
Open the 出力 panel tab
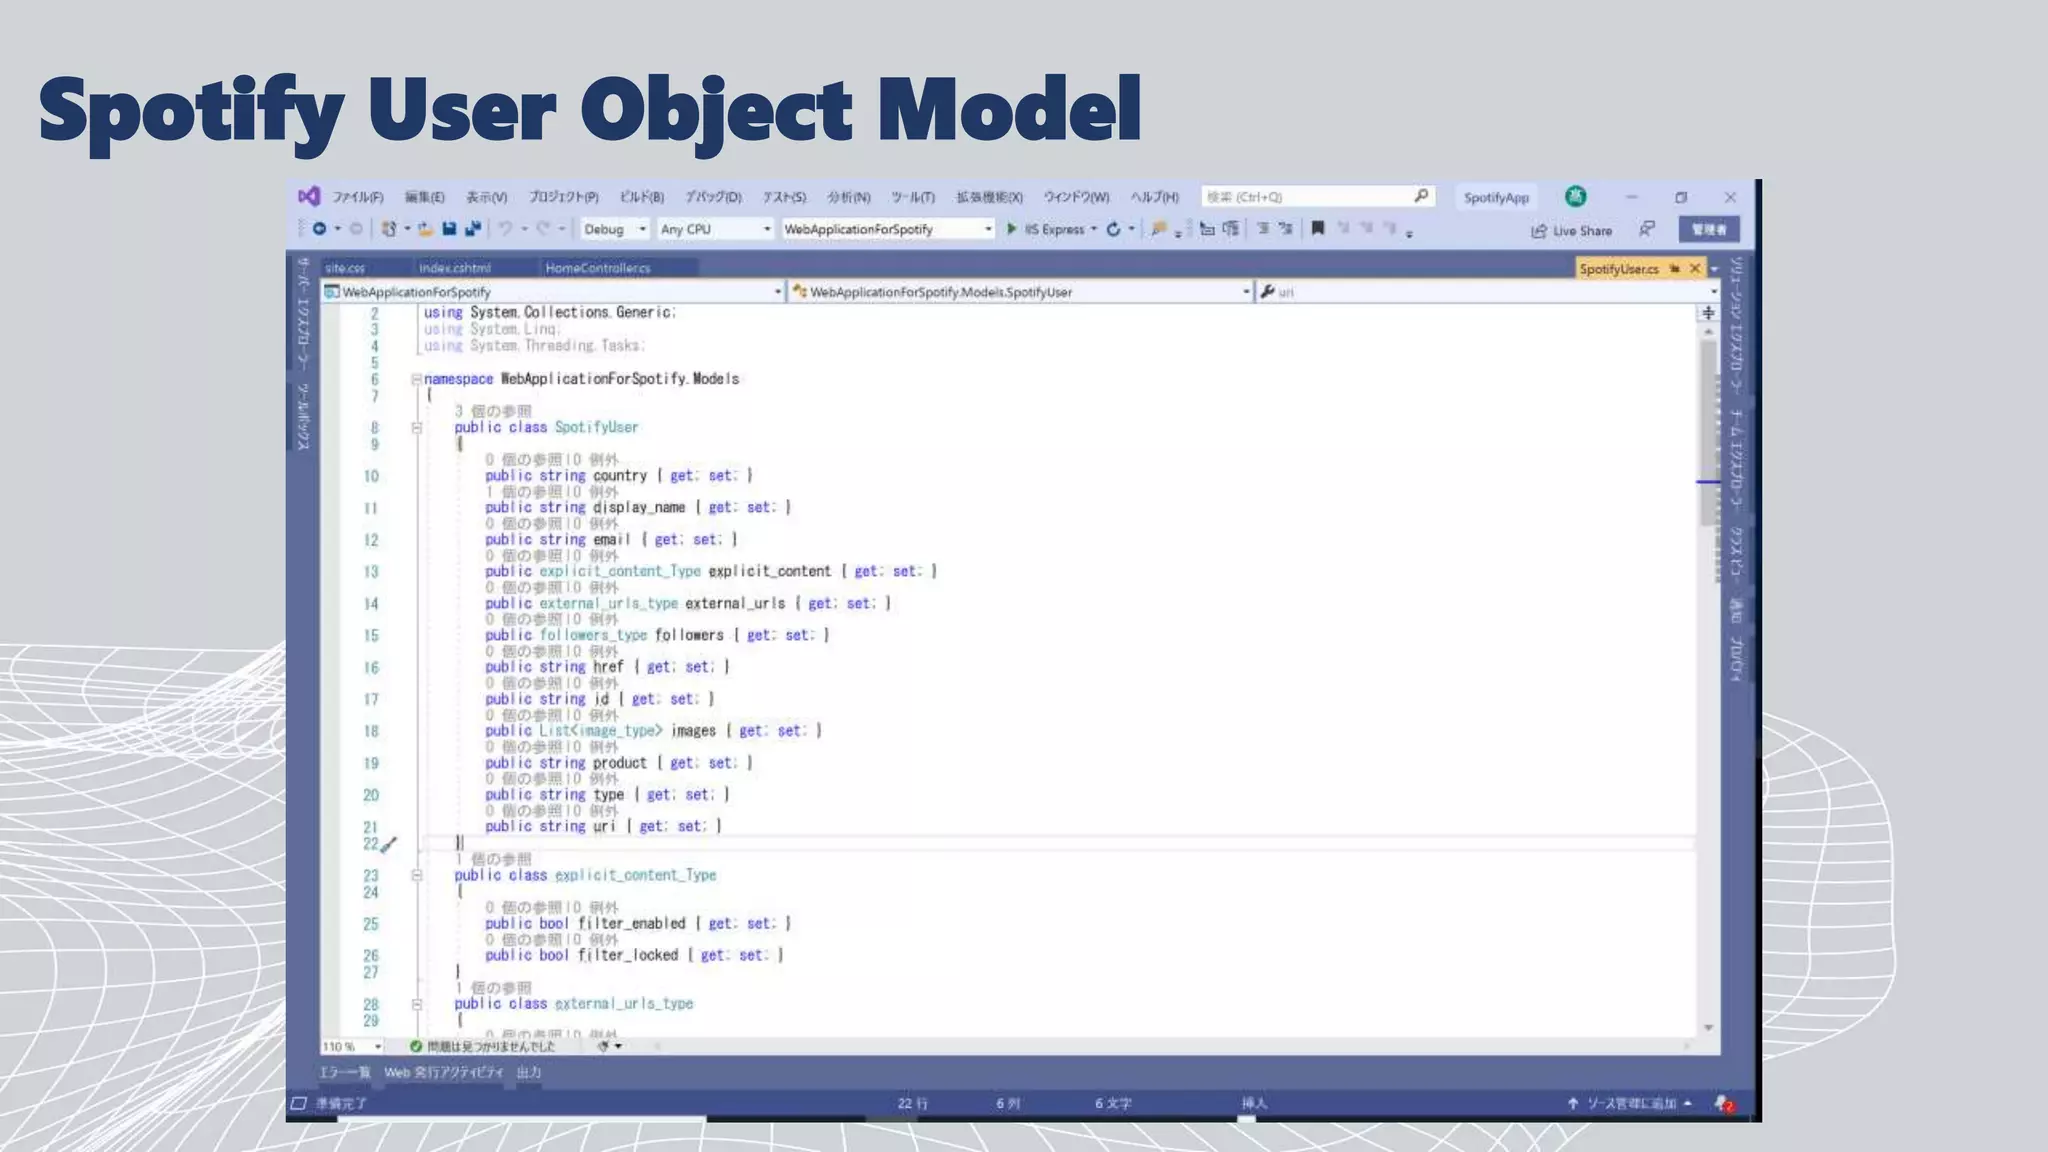coord(529,1072)
